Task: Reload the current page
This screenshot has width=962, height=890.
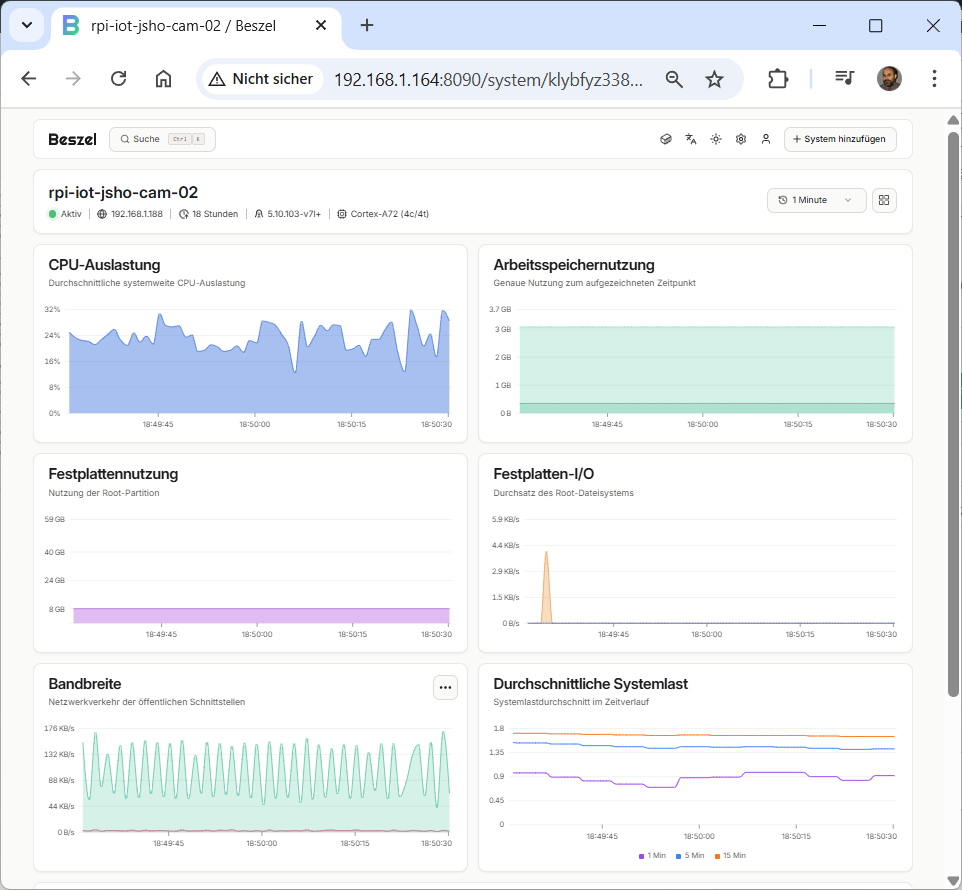Action: pos(118,79)
